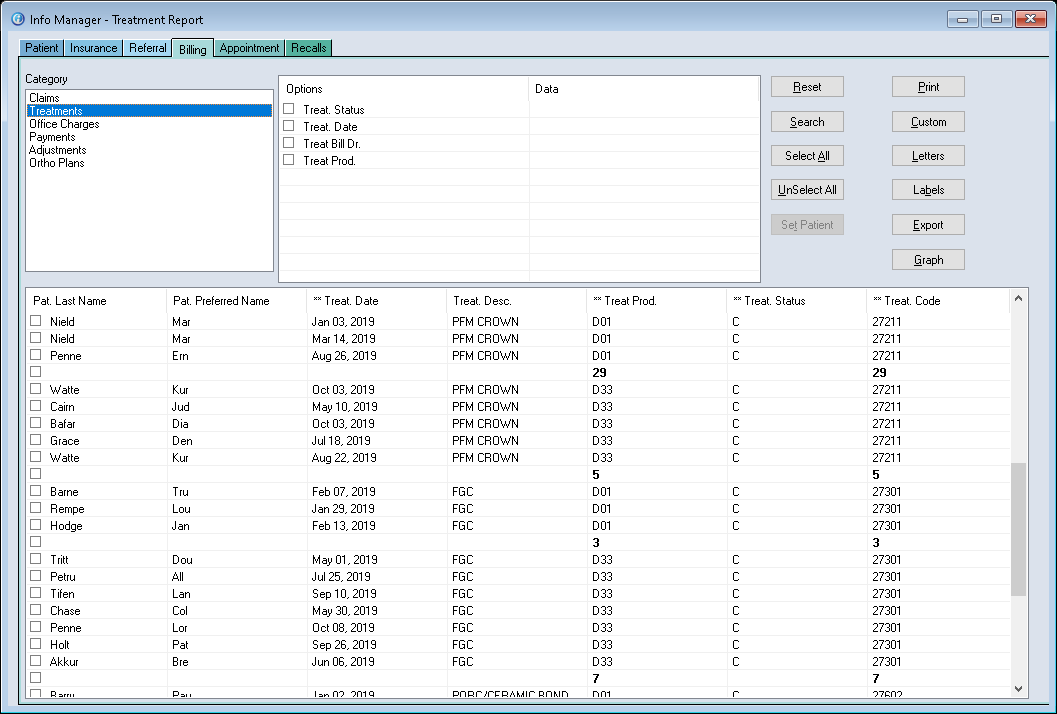Click the Reset button
This screenshot has width=1057, height=714.
(x=807, y=87)
